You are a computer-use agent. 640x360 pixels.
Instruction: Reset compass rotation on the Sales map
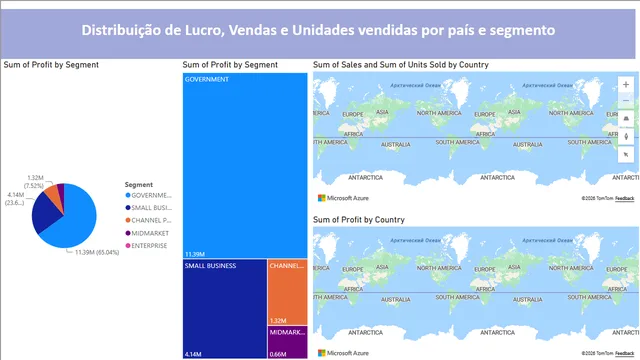point(626,137)
